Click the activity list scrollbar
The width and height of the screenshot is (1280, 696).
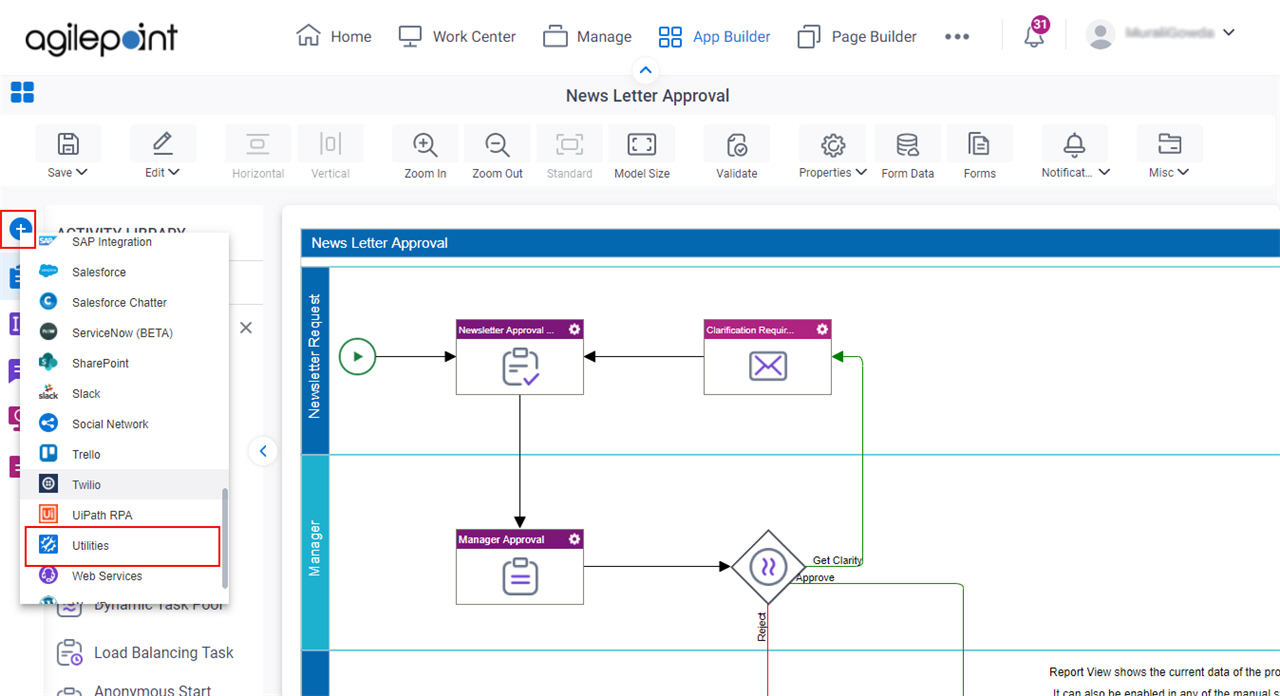point(225,537)
